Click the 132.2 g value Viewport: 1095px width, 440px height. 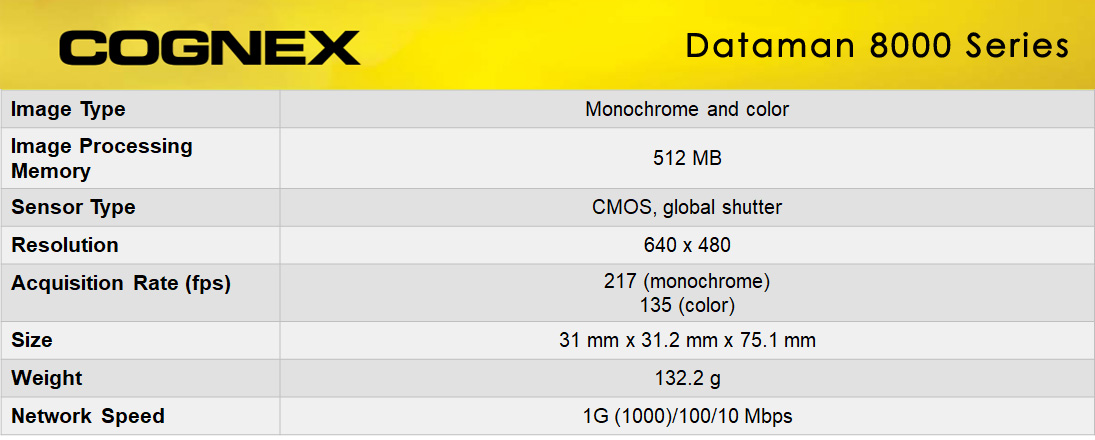pyautogui.click(x=687, y=379)
